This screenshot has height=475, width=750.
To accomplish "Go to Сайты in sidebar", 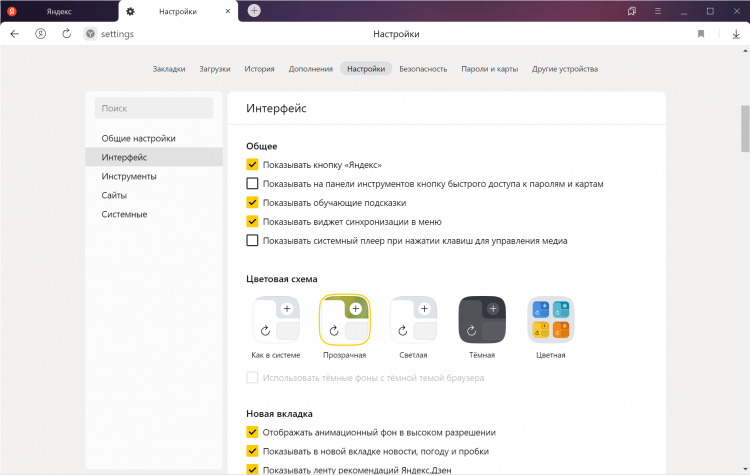I will pyautogui.click(x=154, y=195).
